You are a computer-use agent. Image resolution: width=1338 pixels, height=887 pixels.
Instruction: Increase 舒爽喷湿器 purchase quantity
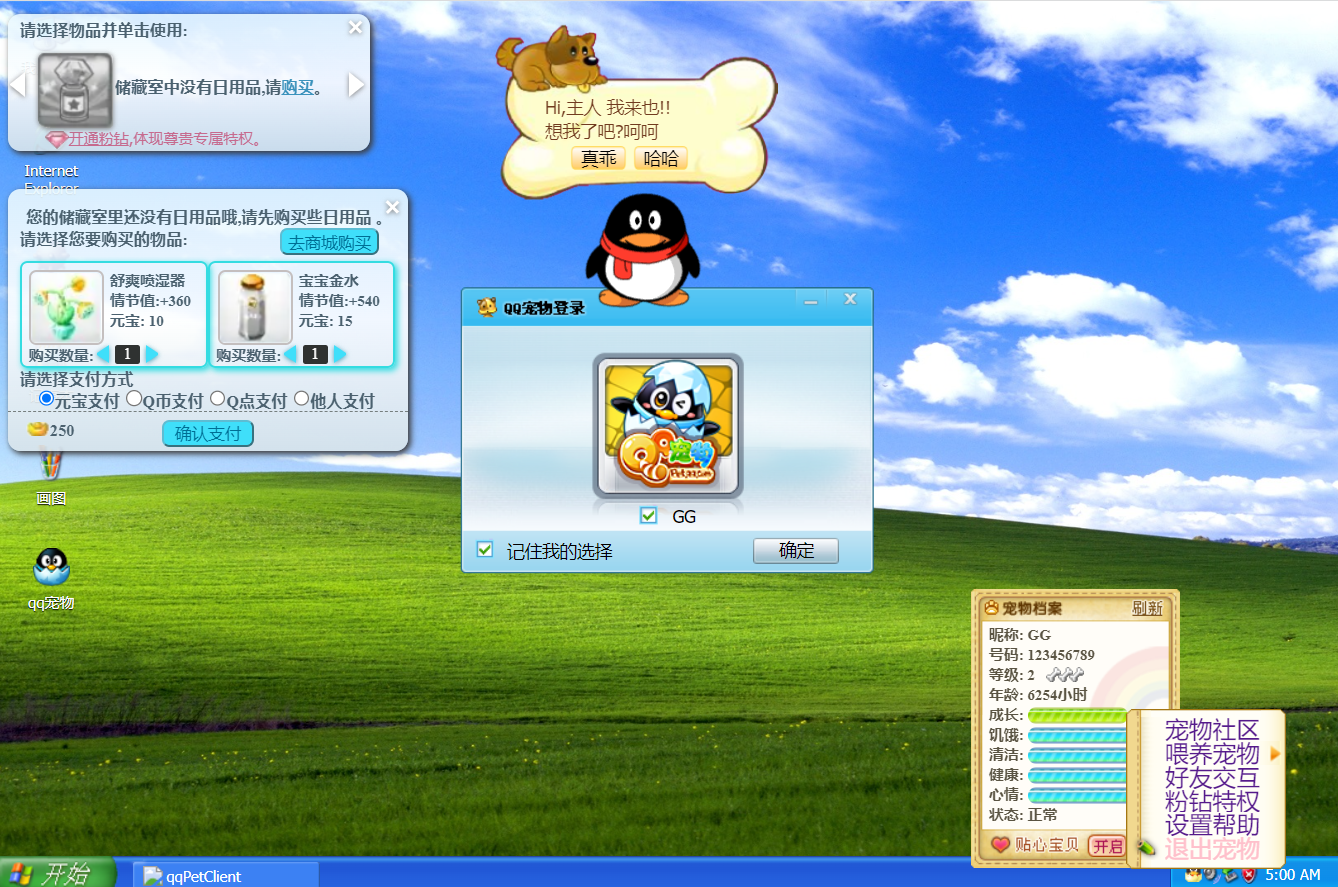(x=151, y=354)
